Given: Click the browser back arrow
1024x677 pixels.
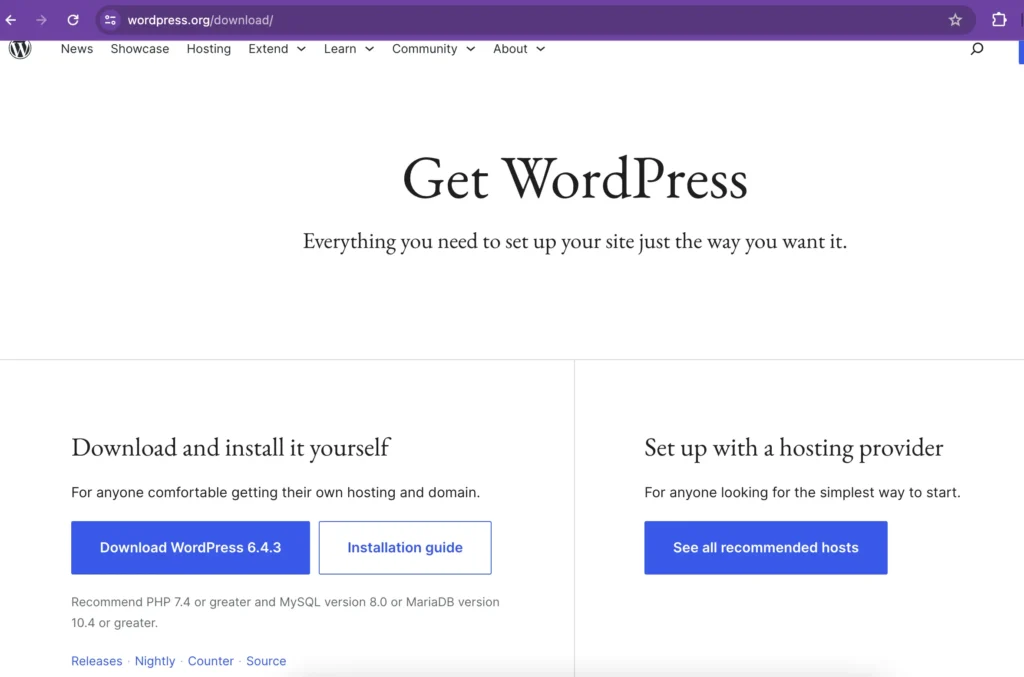Looking at the screenshot, I should point(11,20).
